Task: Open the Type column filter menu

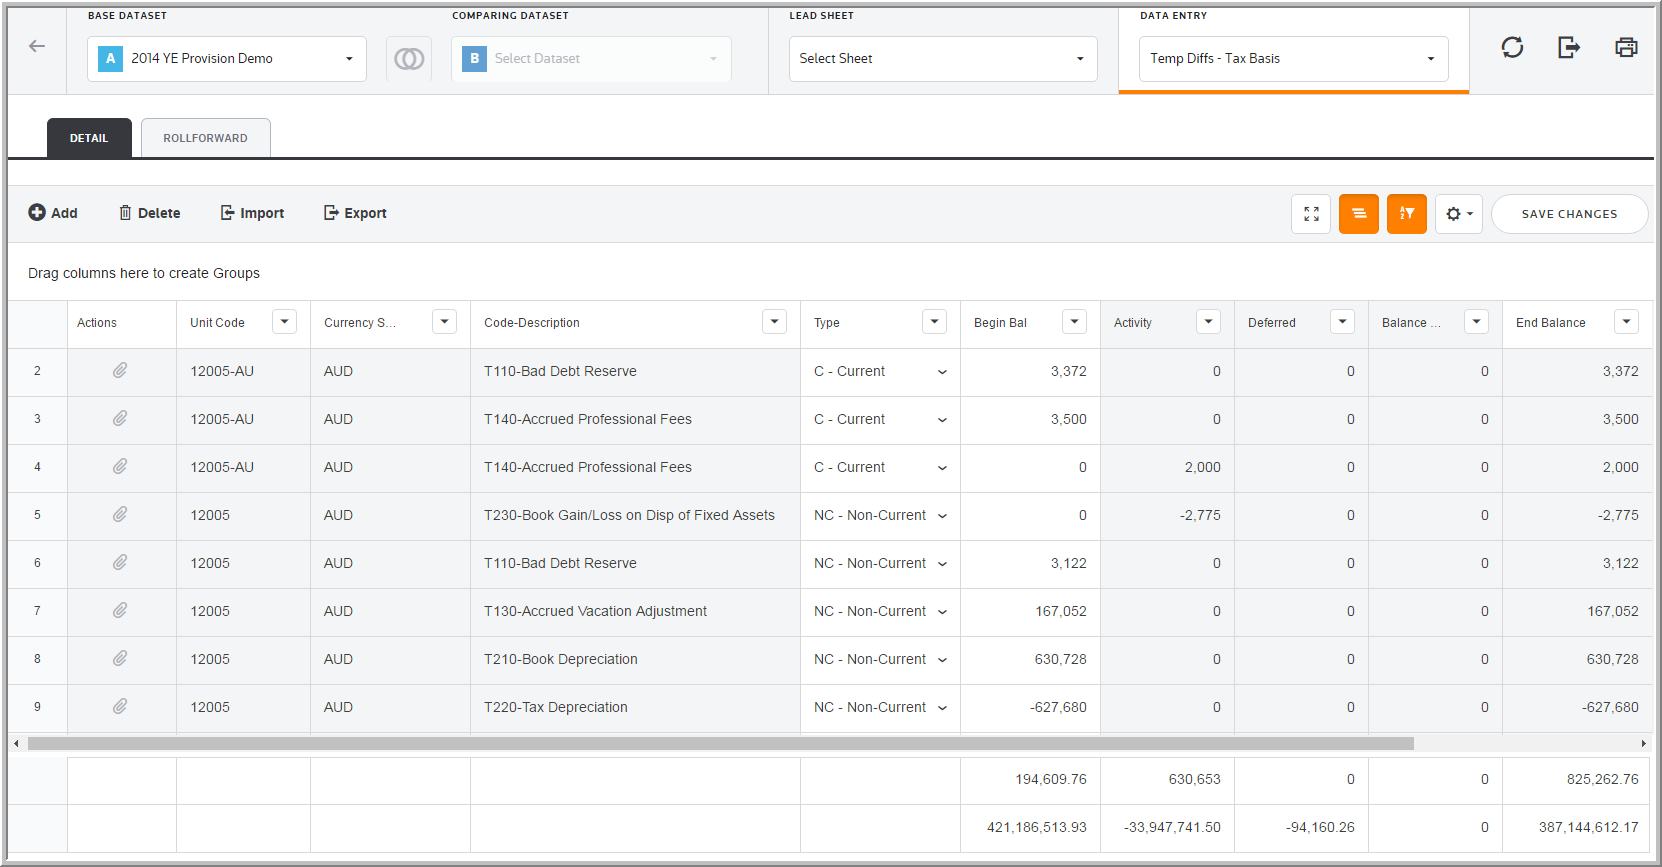Action: [x=935, y=322]
